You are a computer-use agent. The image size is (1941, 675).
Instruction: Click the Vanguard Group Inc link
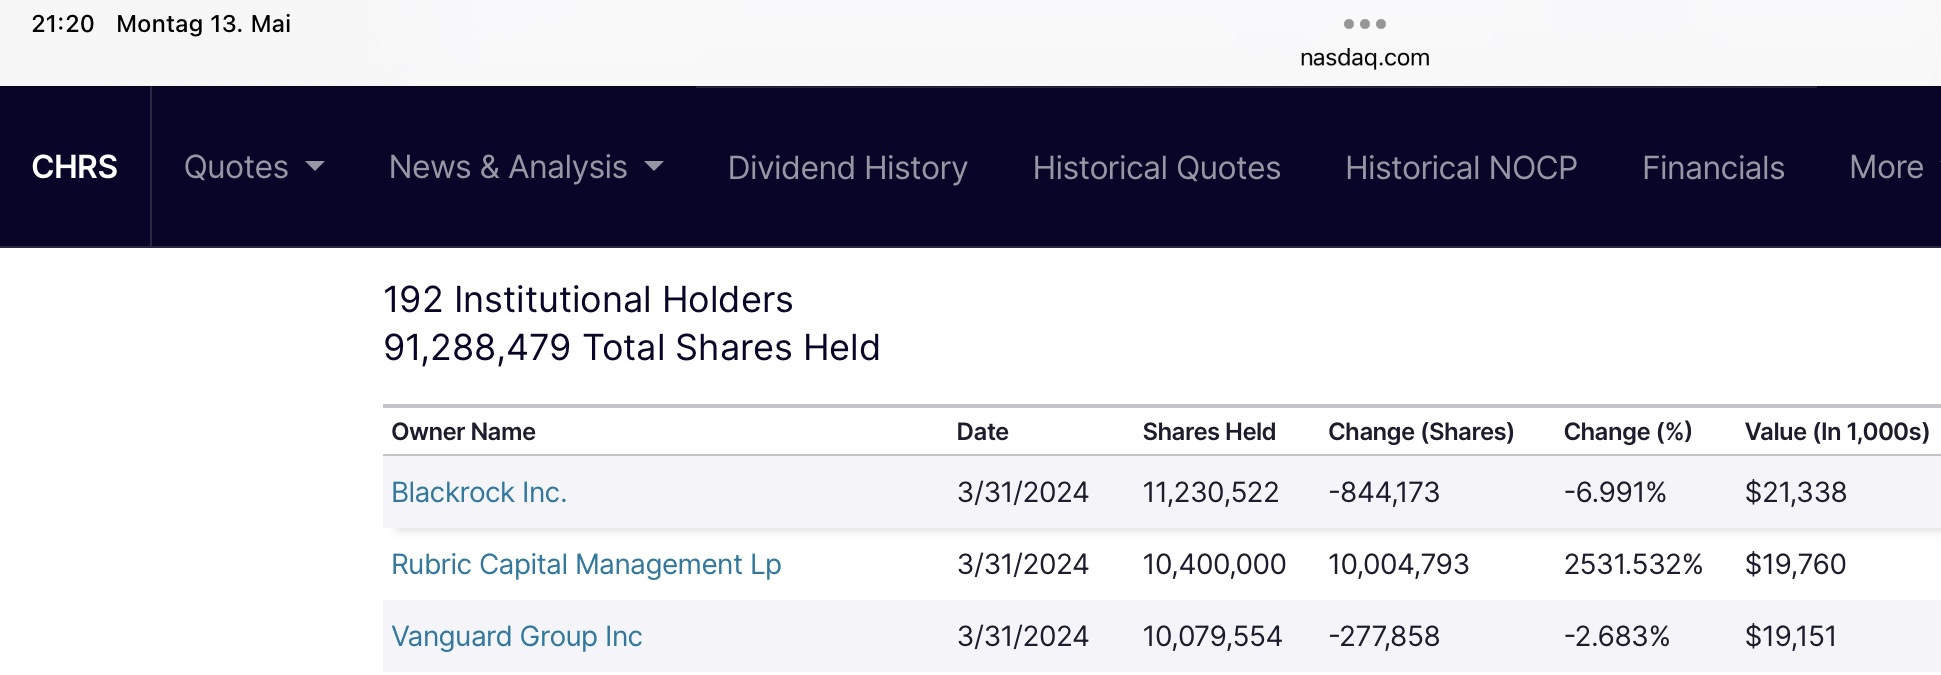point(517,636)
